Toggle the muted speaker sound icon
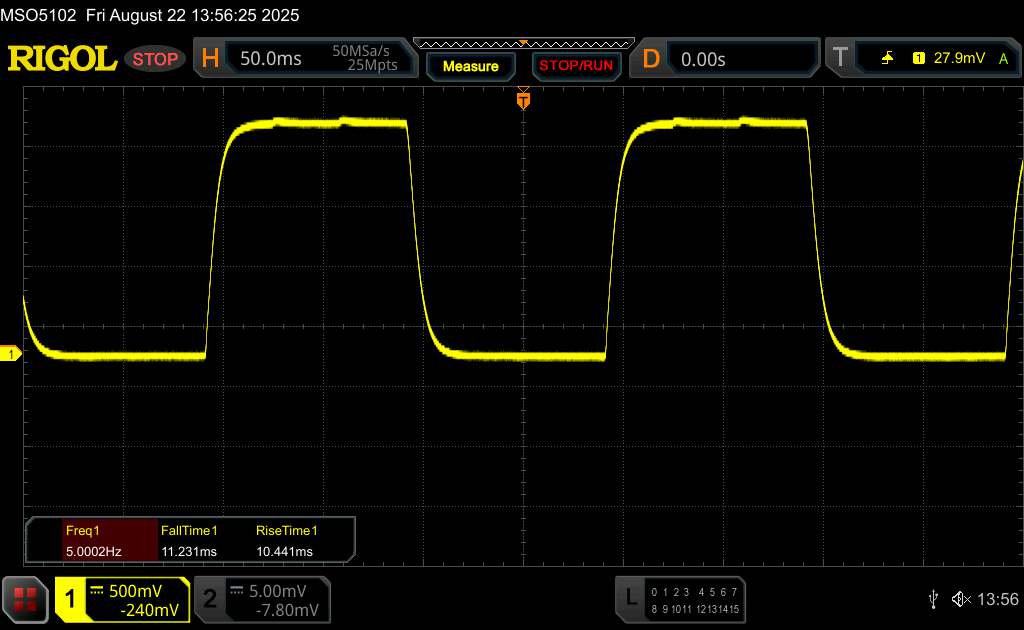 coord(960,598)
